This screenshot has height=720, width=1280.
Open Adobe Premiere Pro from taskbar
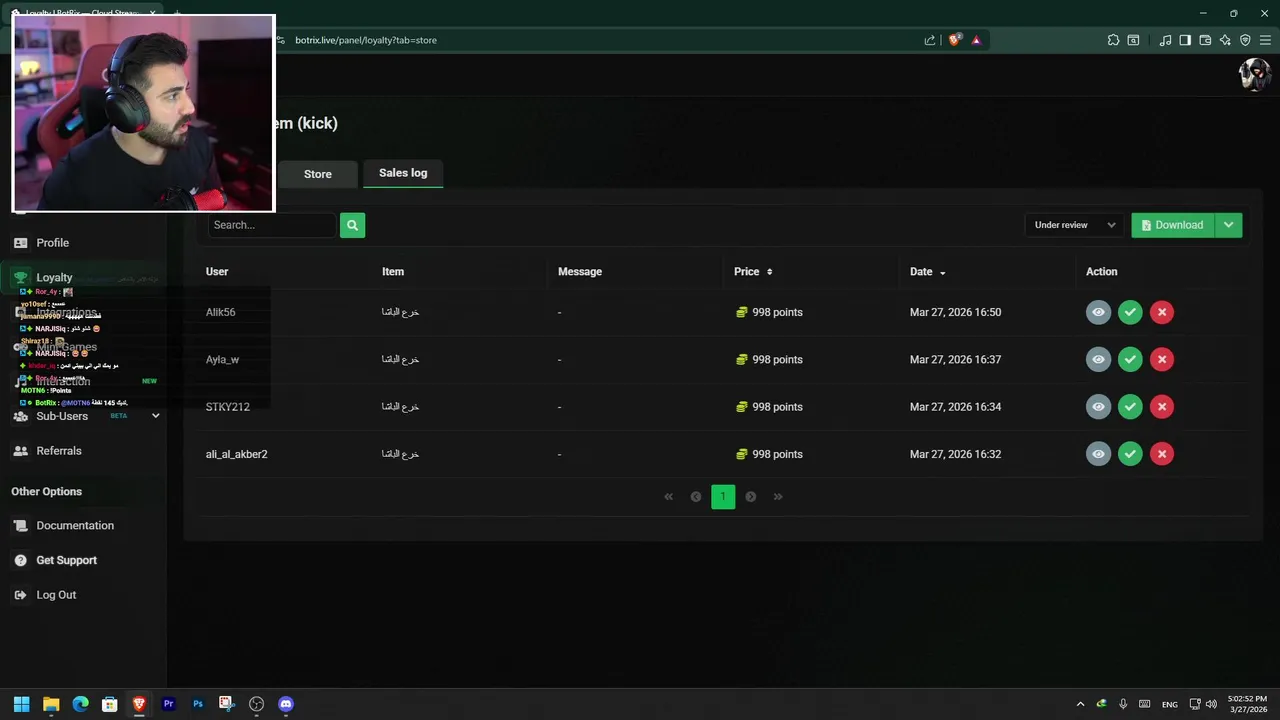pos(168,704)
